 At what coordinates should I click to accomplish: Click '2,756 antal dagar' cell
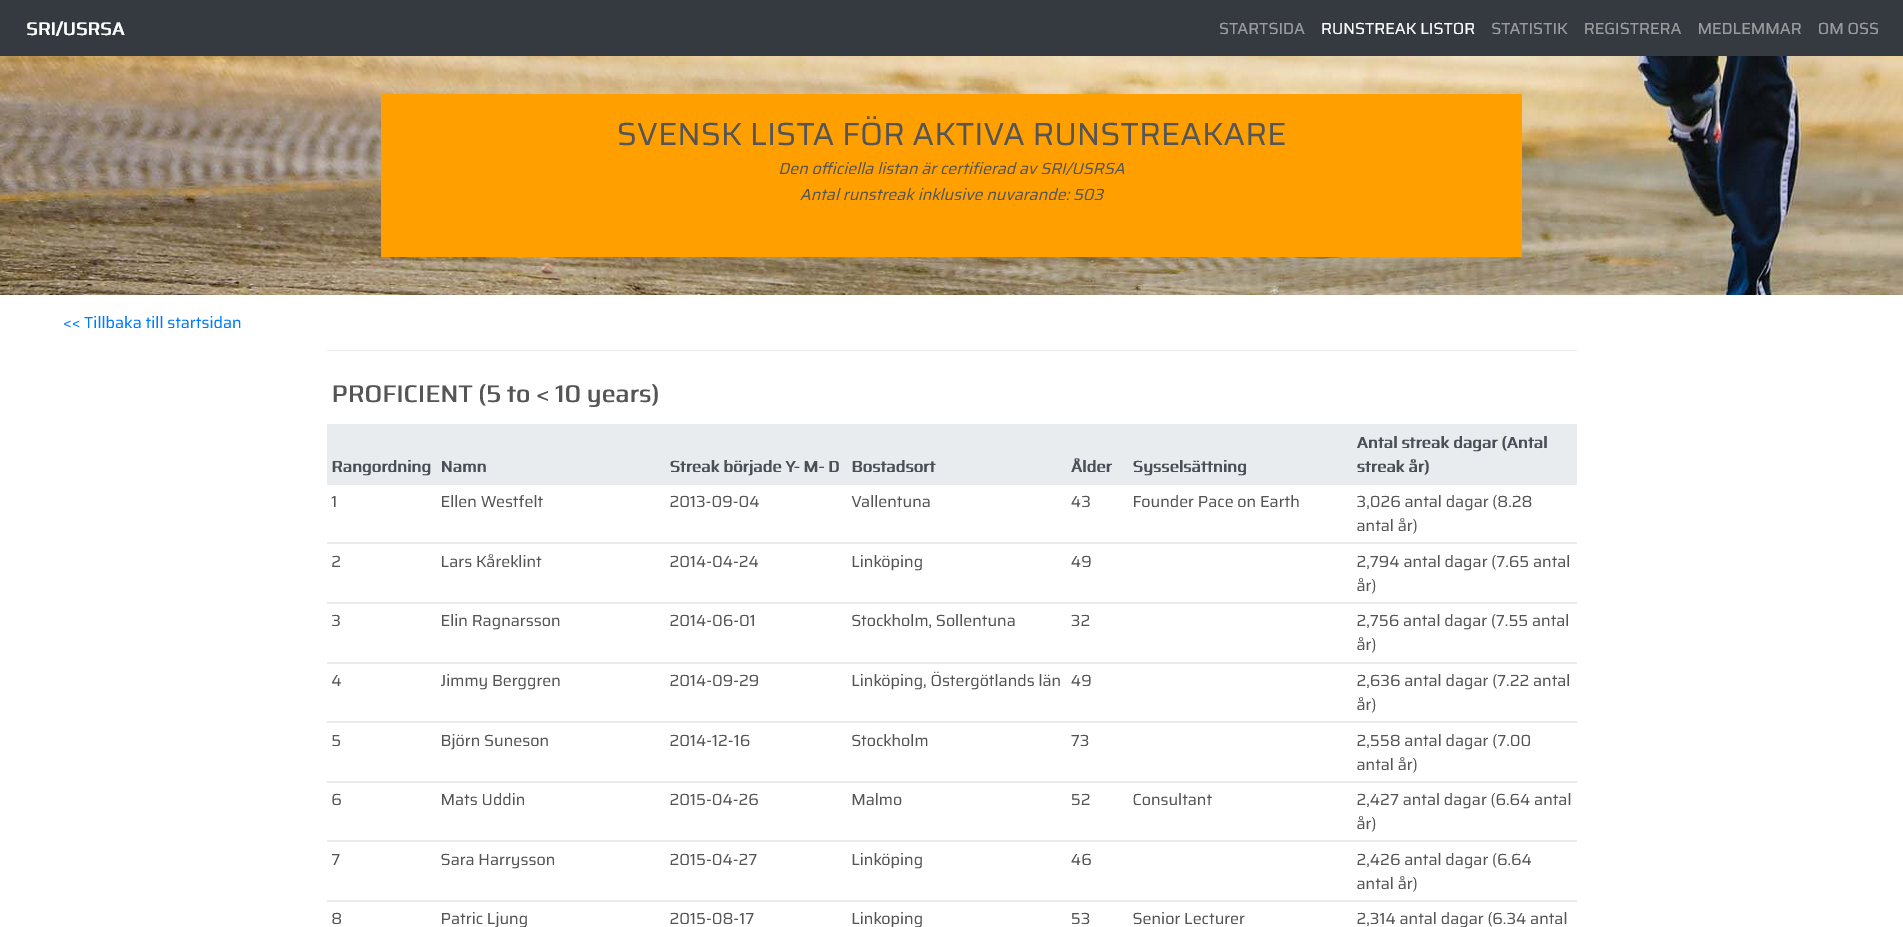click(x=1462, y=632)
